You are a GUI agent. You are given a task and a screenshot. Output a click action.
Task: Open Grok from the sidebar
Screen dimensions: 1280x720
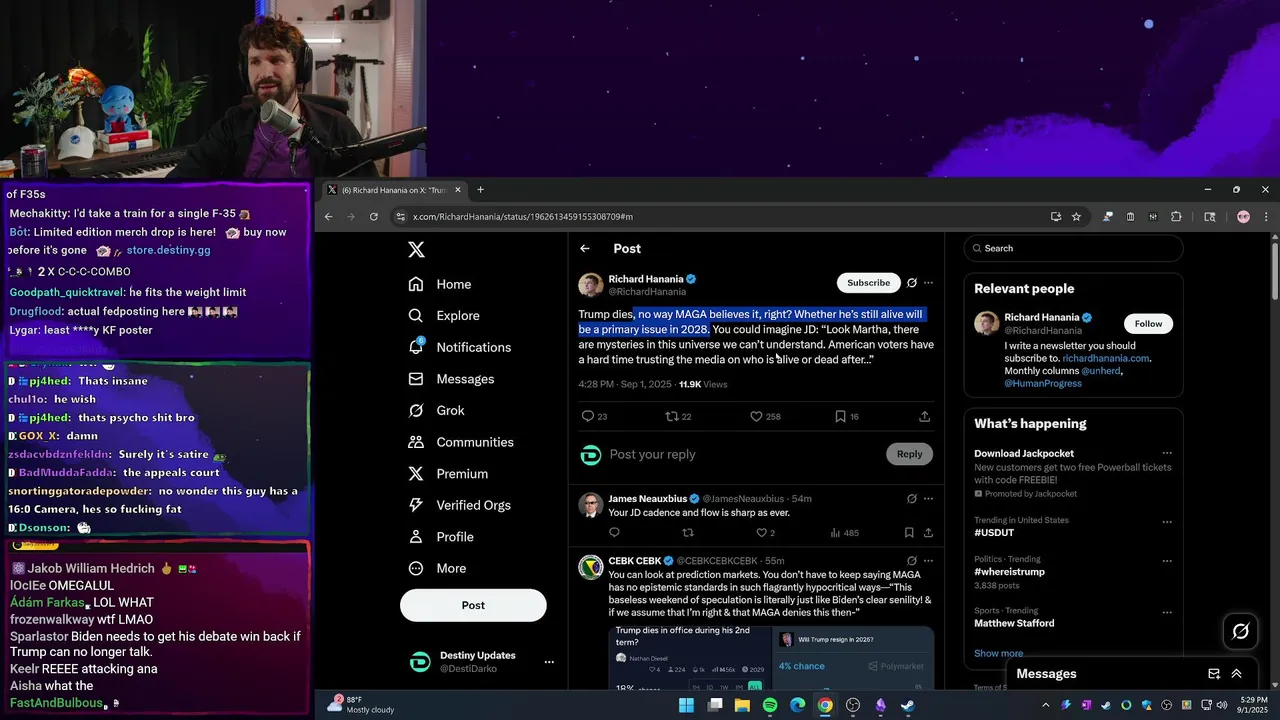pos(436,410)
